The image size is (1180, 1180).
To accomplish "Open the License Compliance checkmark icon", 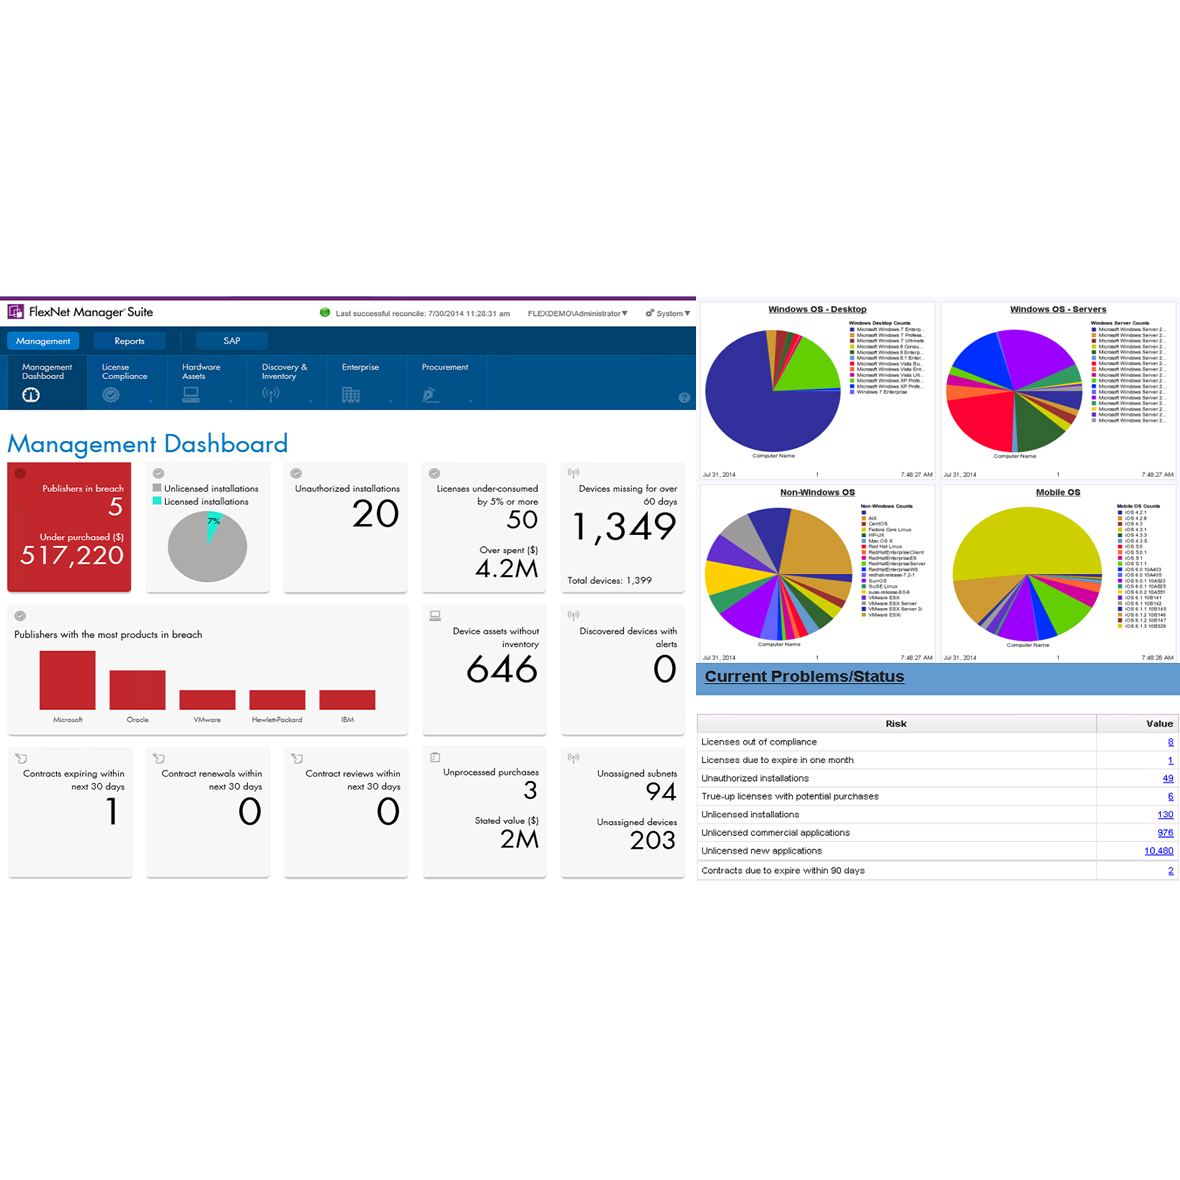I will 111,394.
